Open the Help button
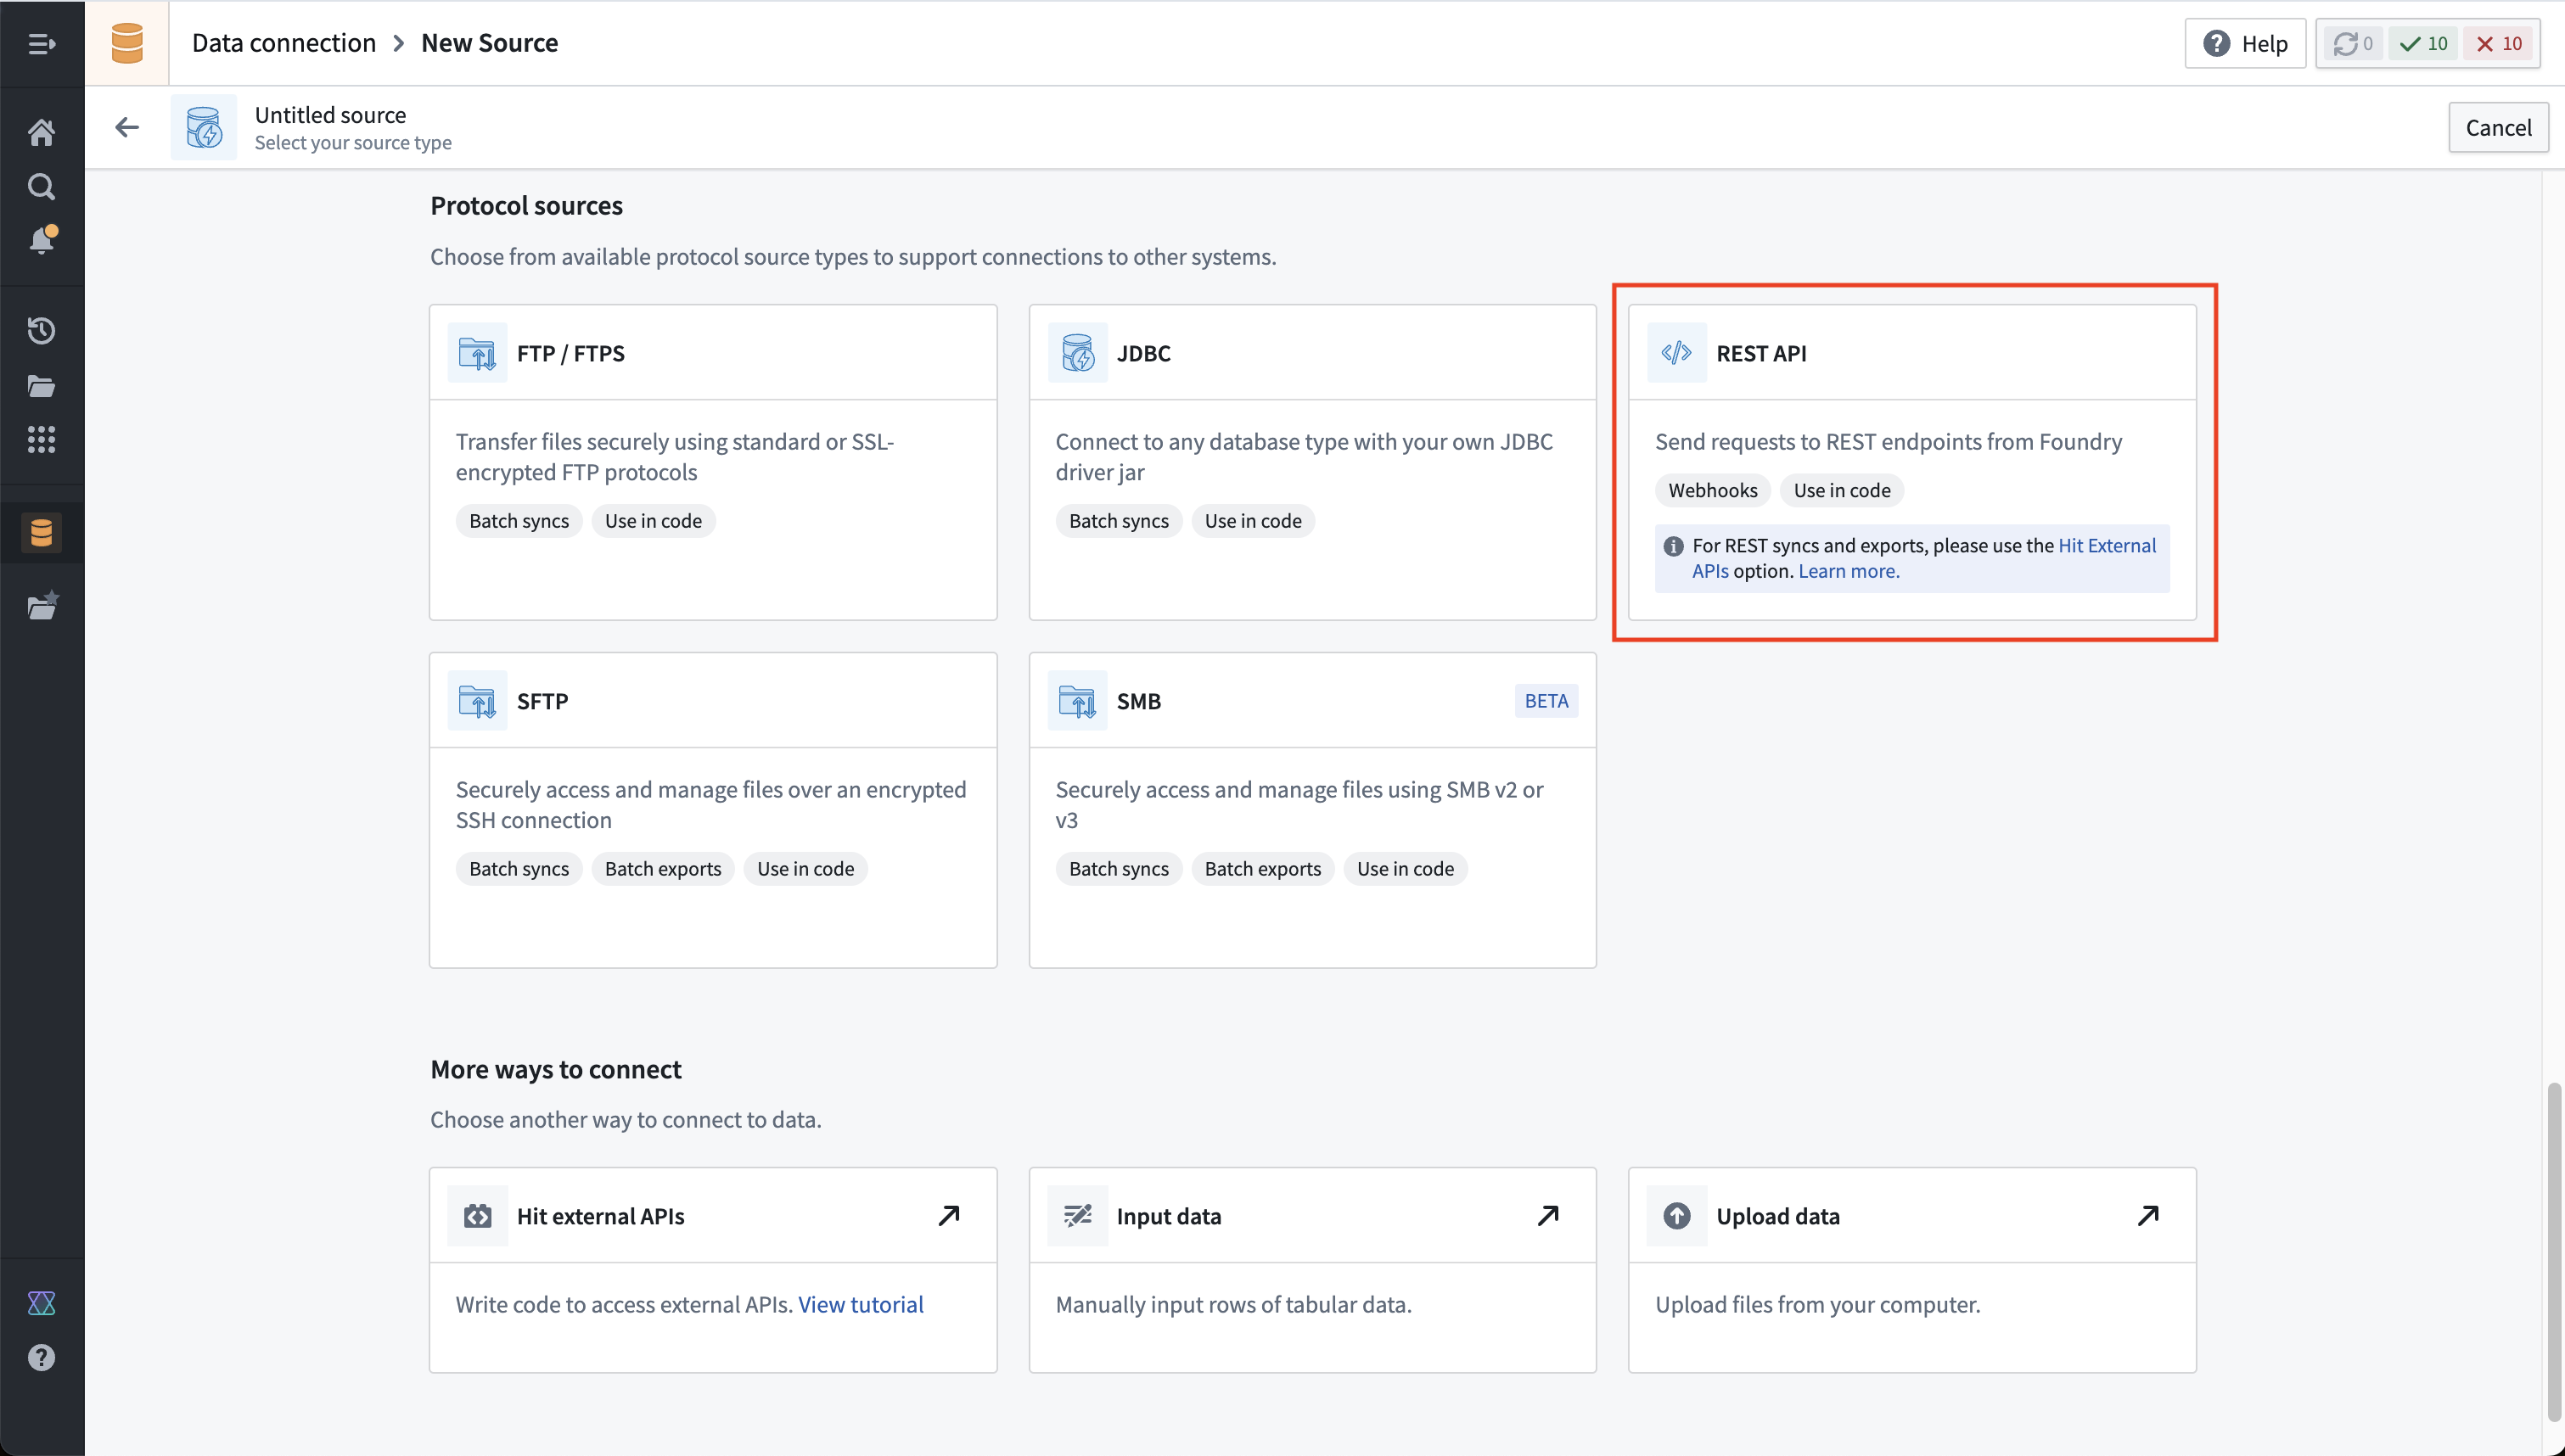 [2245, 43]
